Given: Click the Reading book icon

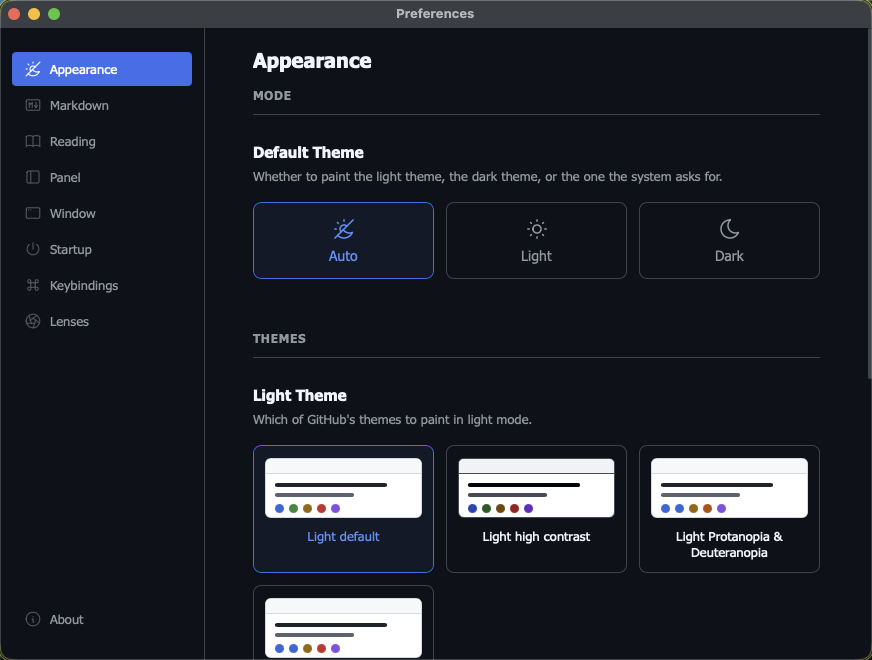Looking at the screenshot, I should pos(33,141).
